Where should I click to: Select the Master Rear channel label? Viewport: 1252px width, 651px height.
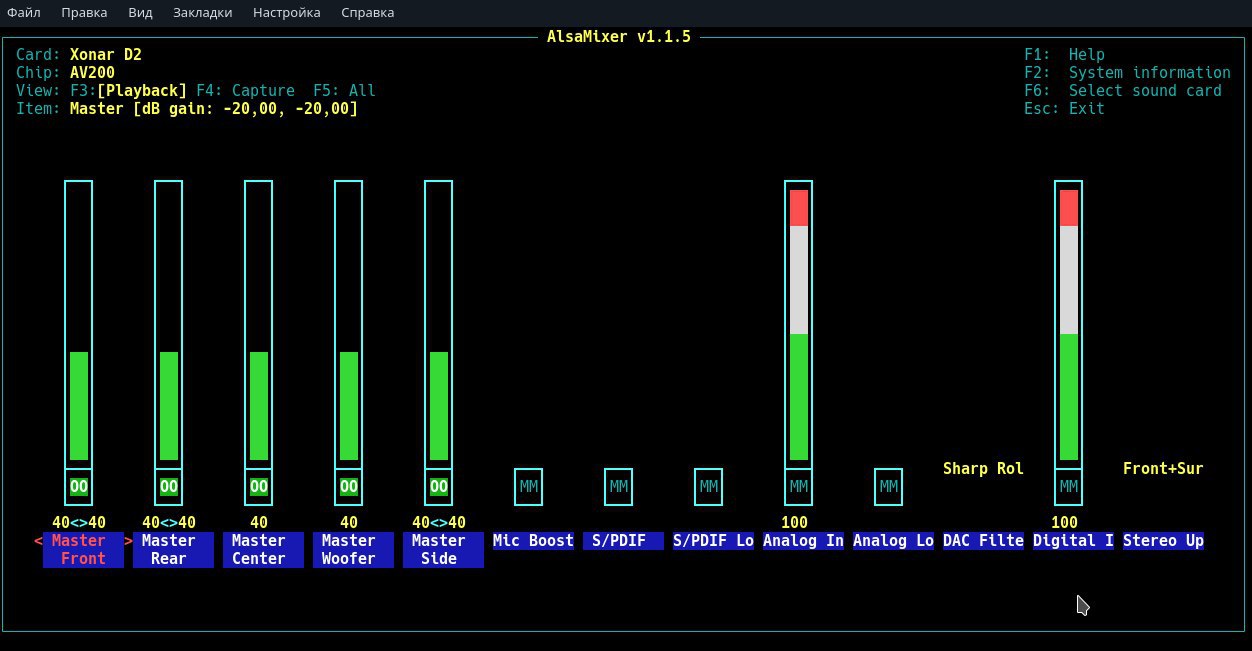tap(173, 550)
